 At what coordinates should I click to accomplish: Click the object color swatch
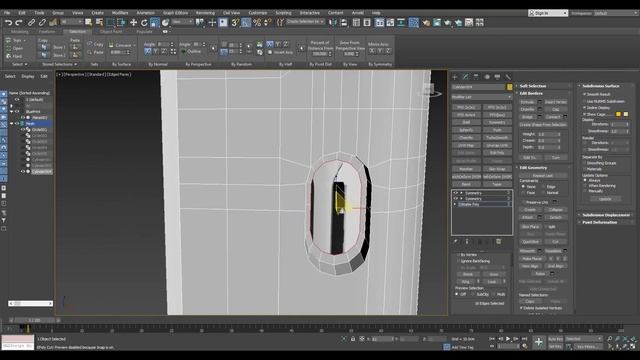tap(509, 87)
